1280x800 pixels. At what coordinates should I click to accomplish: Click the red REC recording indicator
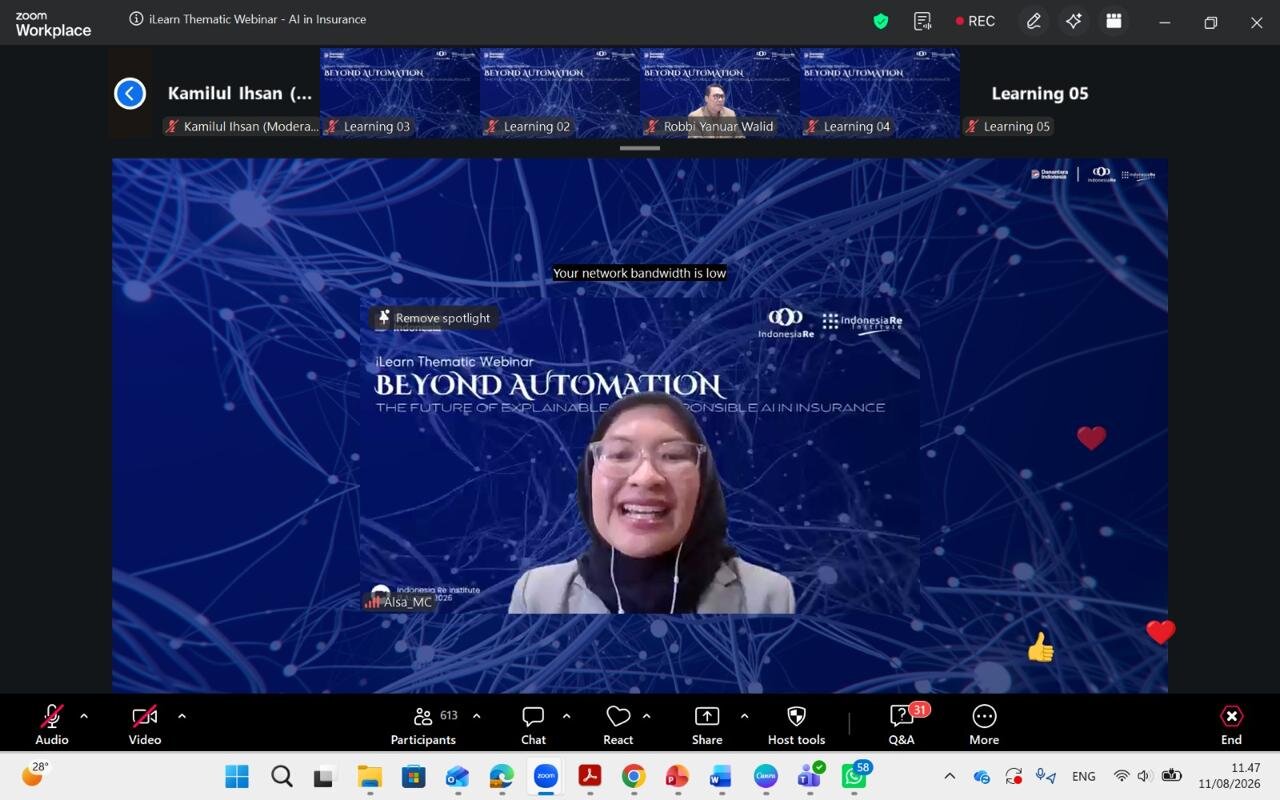point(975,21)
